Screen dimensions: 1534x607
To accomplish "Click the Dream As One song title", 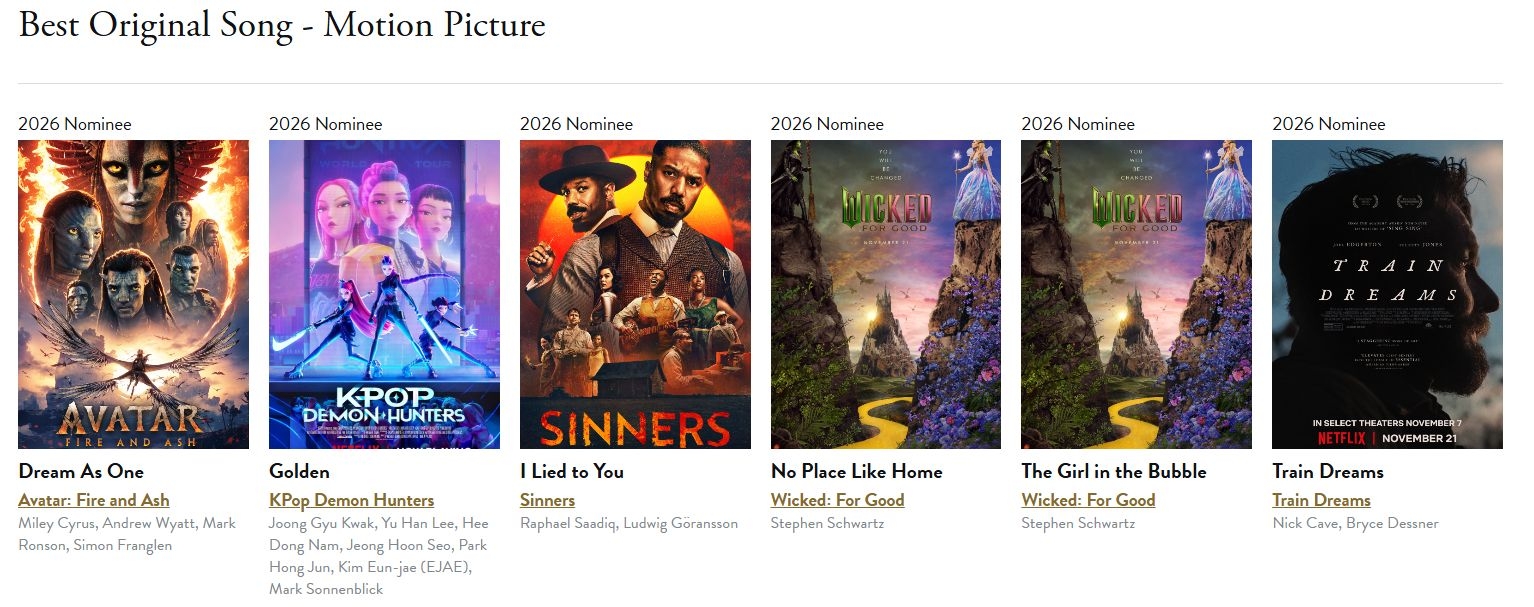I will tap(81, 472).
